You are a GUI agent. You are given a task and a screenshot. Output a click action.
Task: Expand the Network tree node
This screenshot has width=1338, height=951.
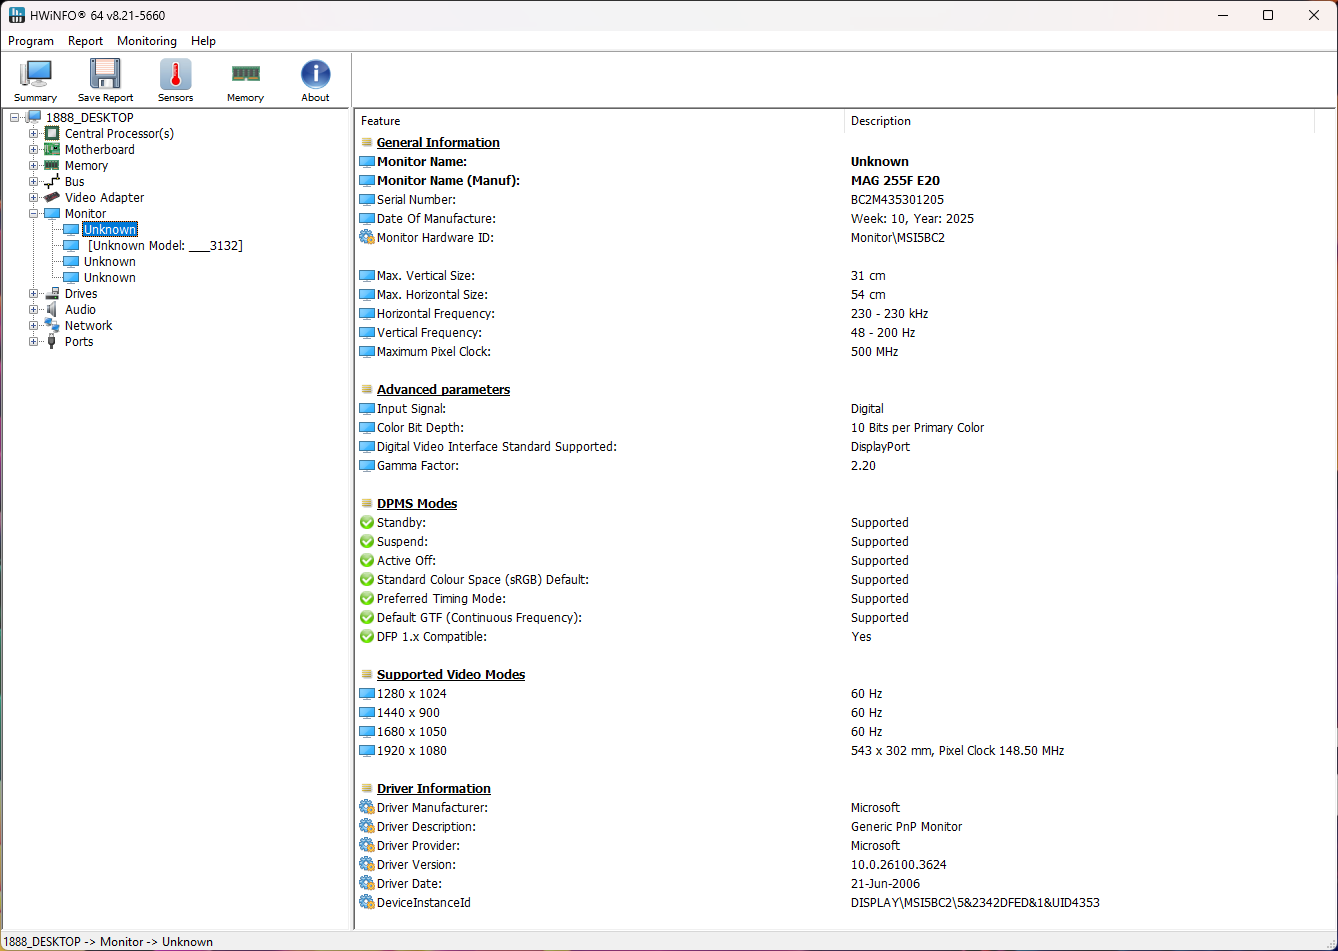[34, 326]
